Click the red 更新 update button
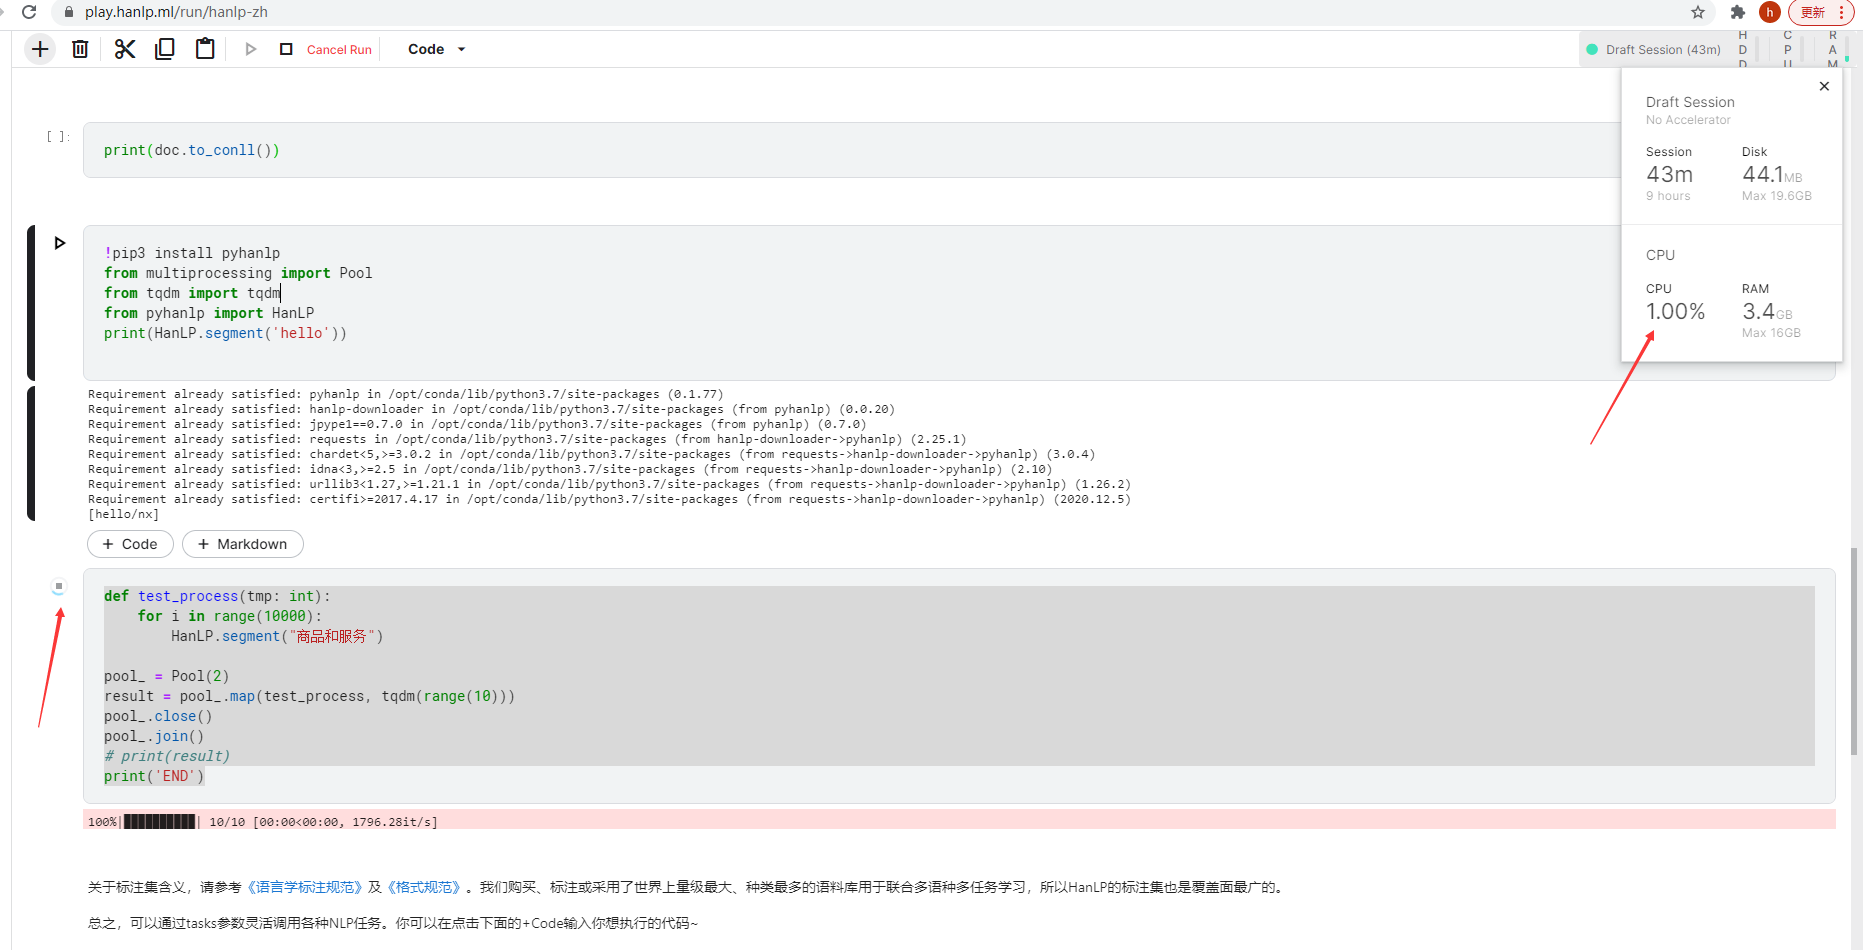The width and height of the screenshot is (1863, 950). click(x=1813, y=12)
